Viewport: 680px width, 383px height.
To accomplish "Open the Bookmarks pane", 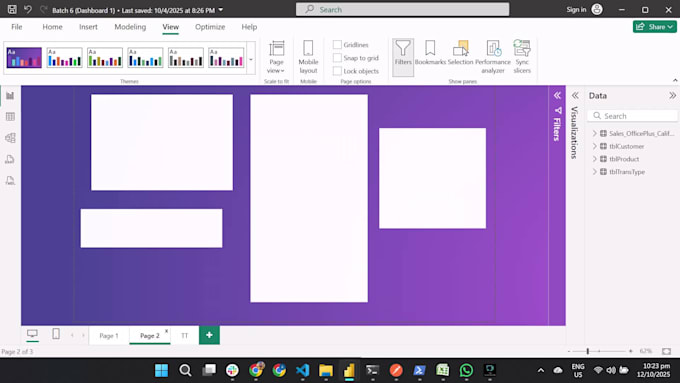I will pyautogui.click(x=430, y=53).
